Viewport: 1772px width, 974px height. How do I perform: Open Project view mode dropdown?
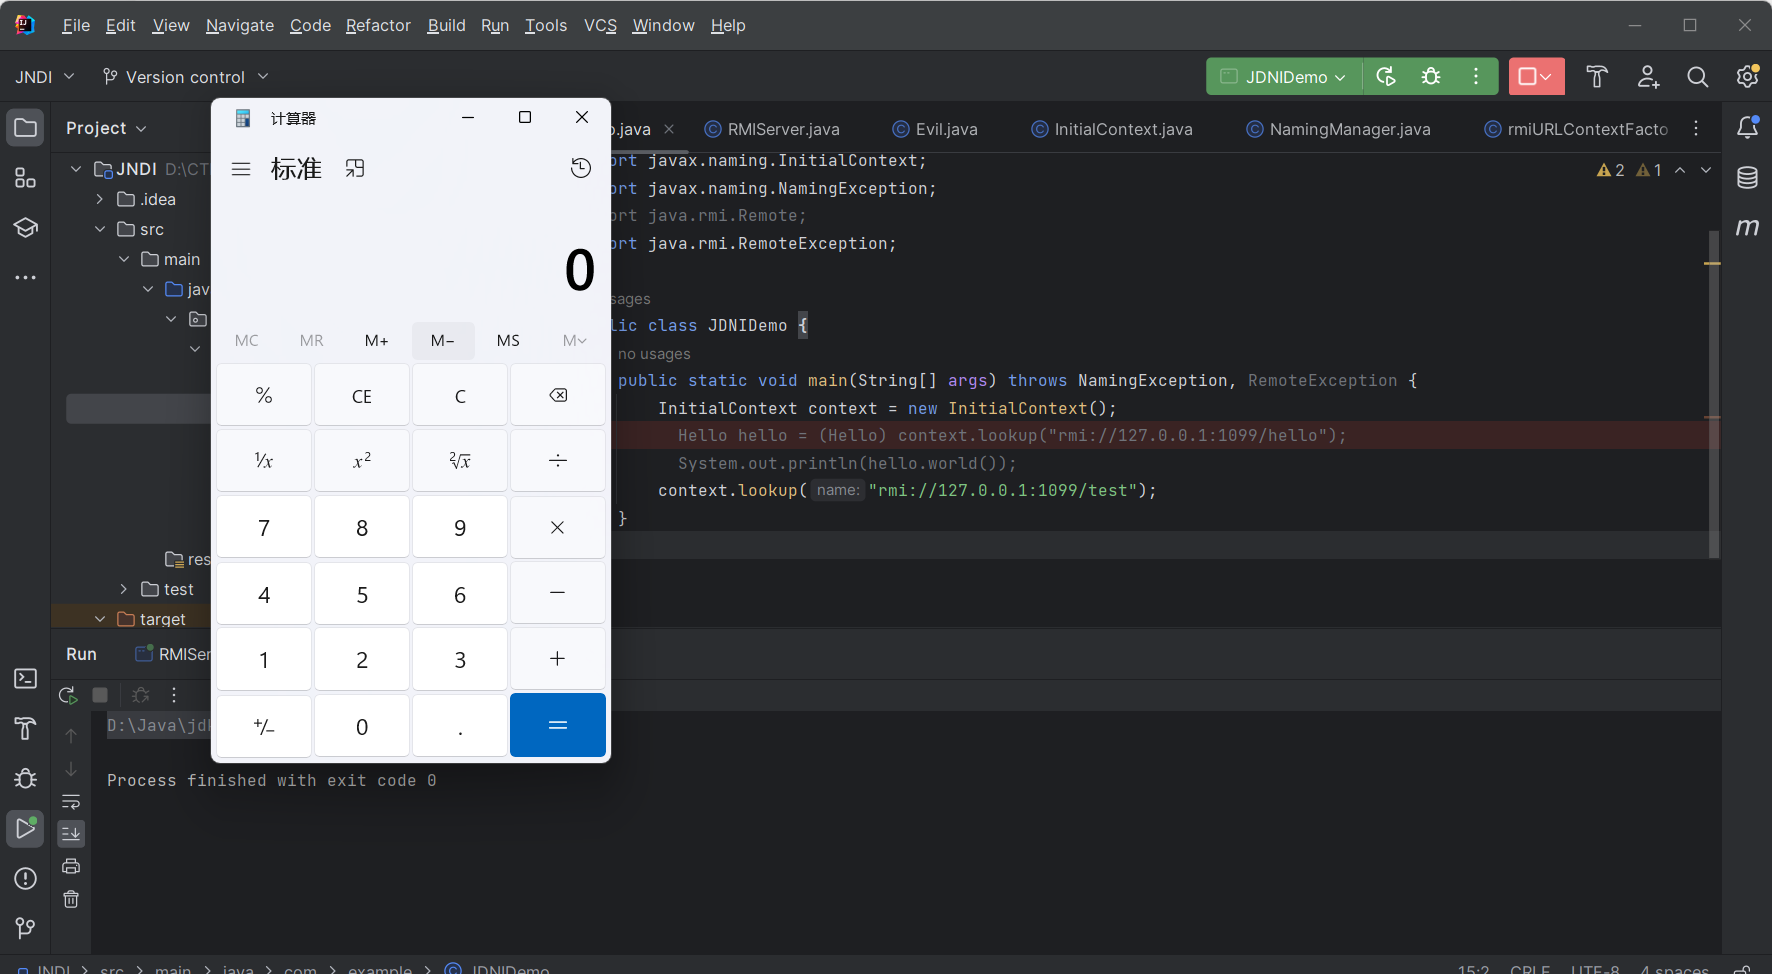(x=106, y=128)
